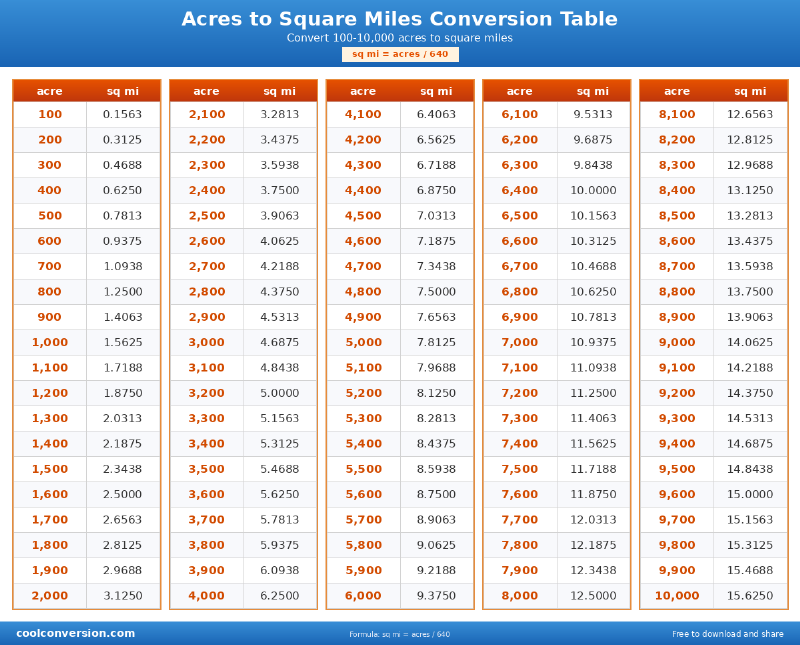Select the 4,000 acre cell
This screenshot has width=800, height=645.
207,596
